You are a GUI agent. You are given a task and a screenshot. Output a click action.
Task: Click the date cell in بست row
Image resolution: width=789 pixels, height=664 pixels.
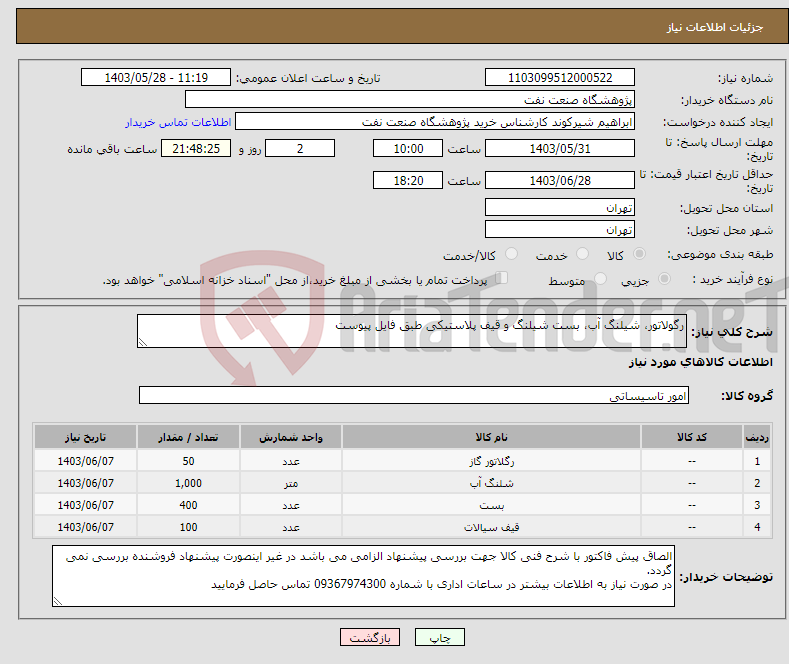86,505
